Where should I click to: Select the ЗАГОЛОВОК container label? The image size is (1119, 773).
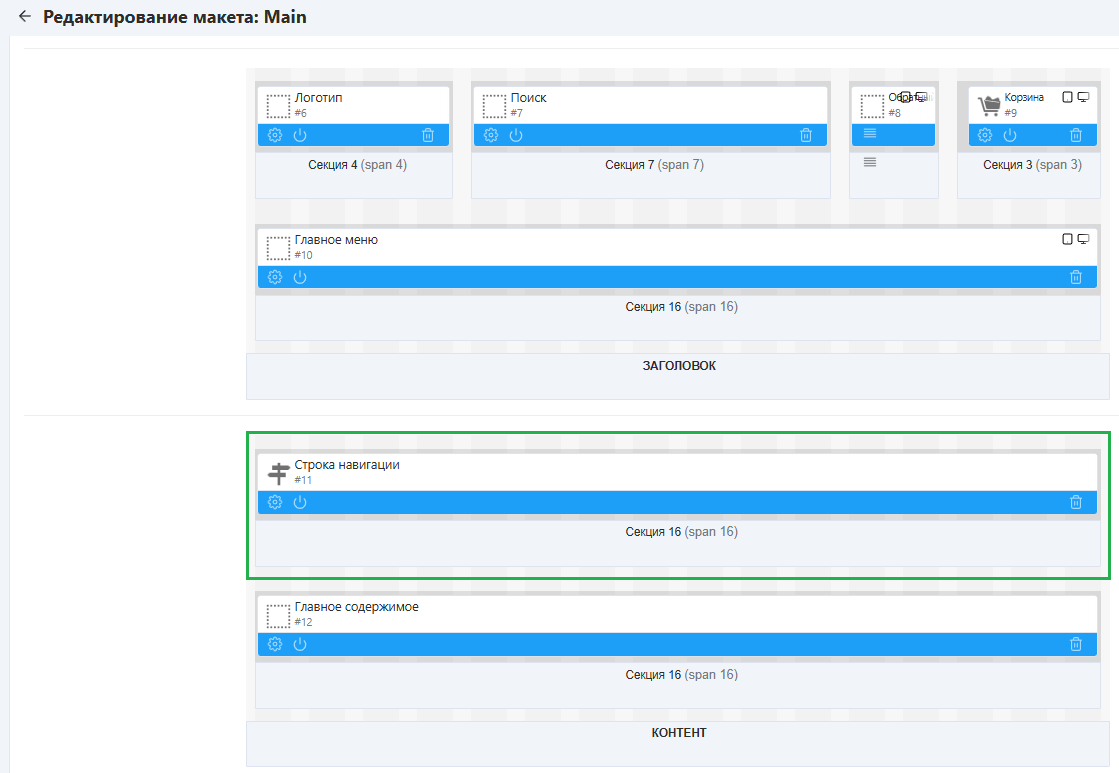[679, 366]
